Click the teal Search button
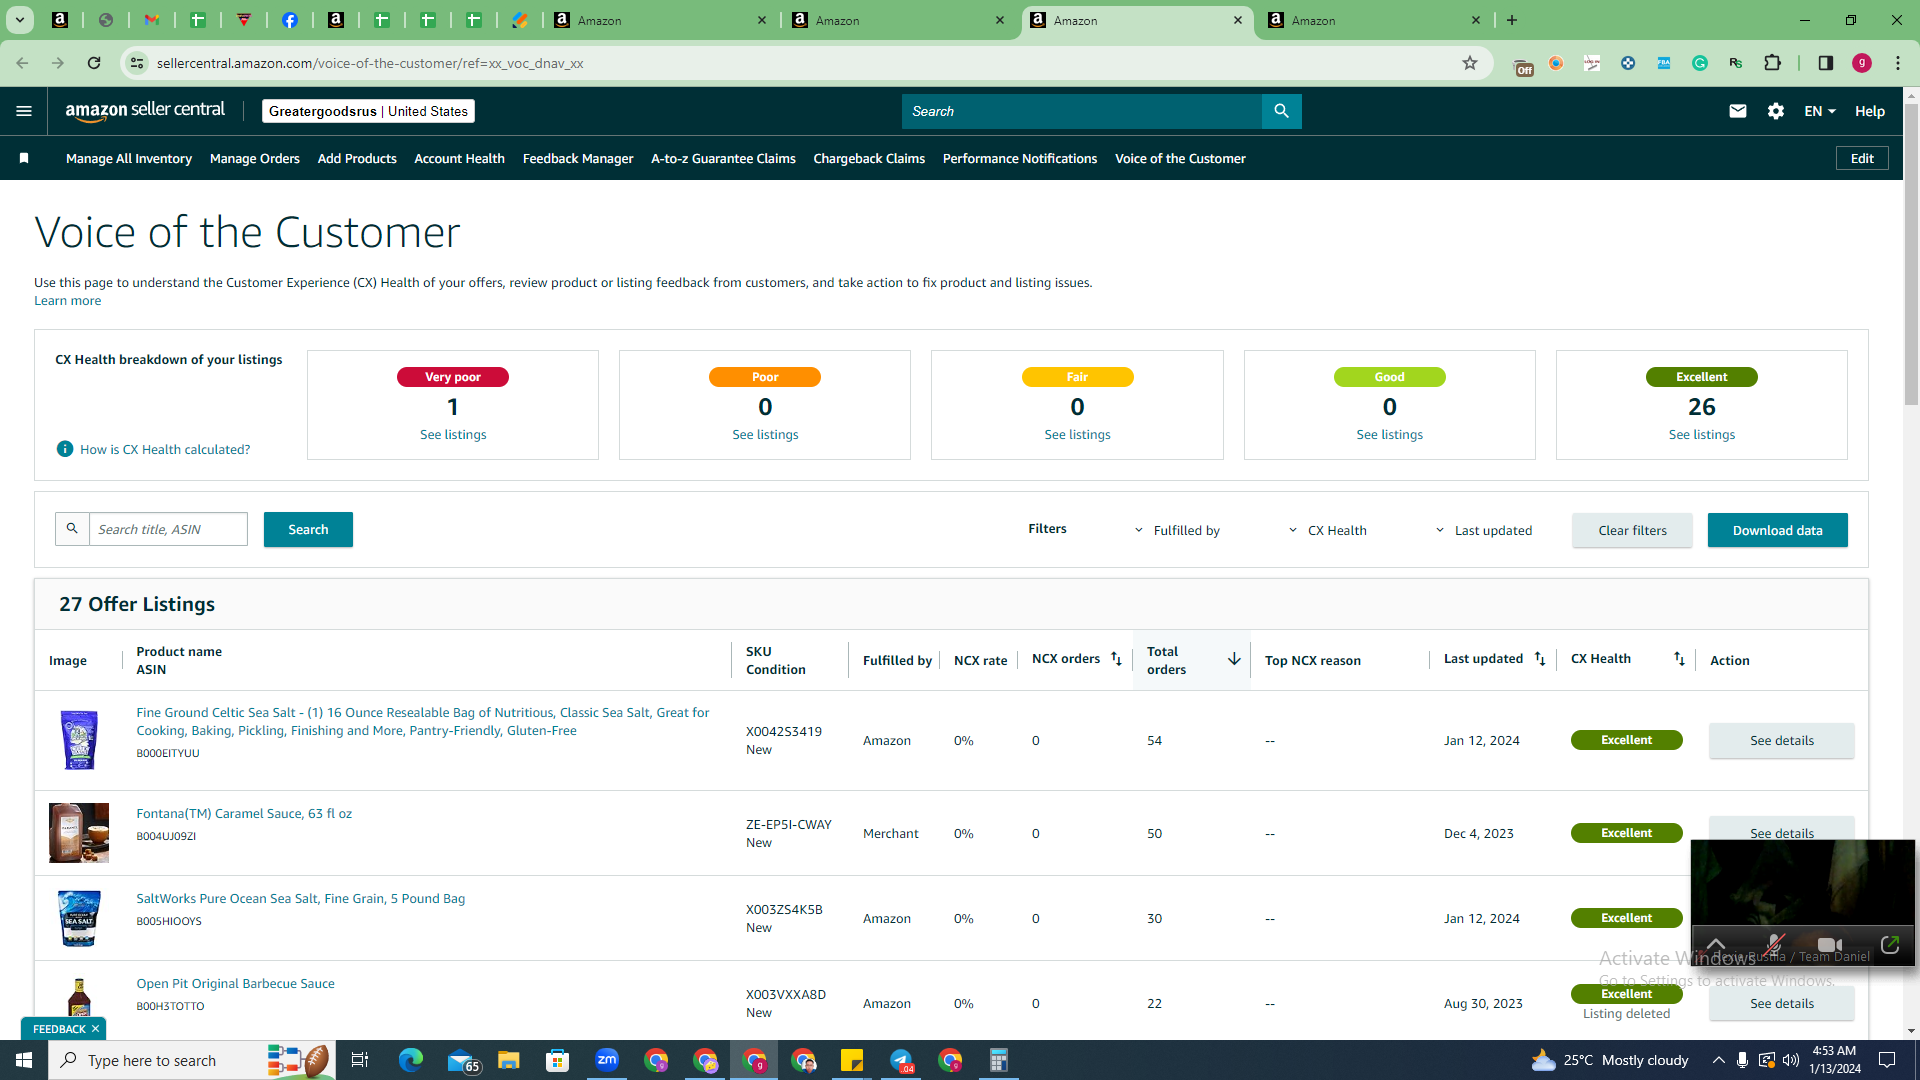This screenshot has width=1920, height=1080. coord(308,529)
